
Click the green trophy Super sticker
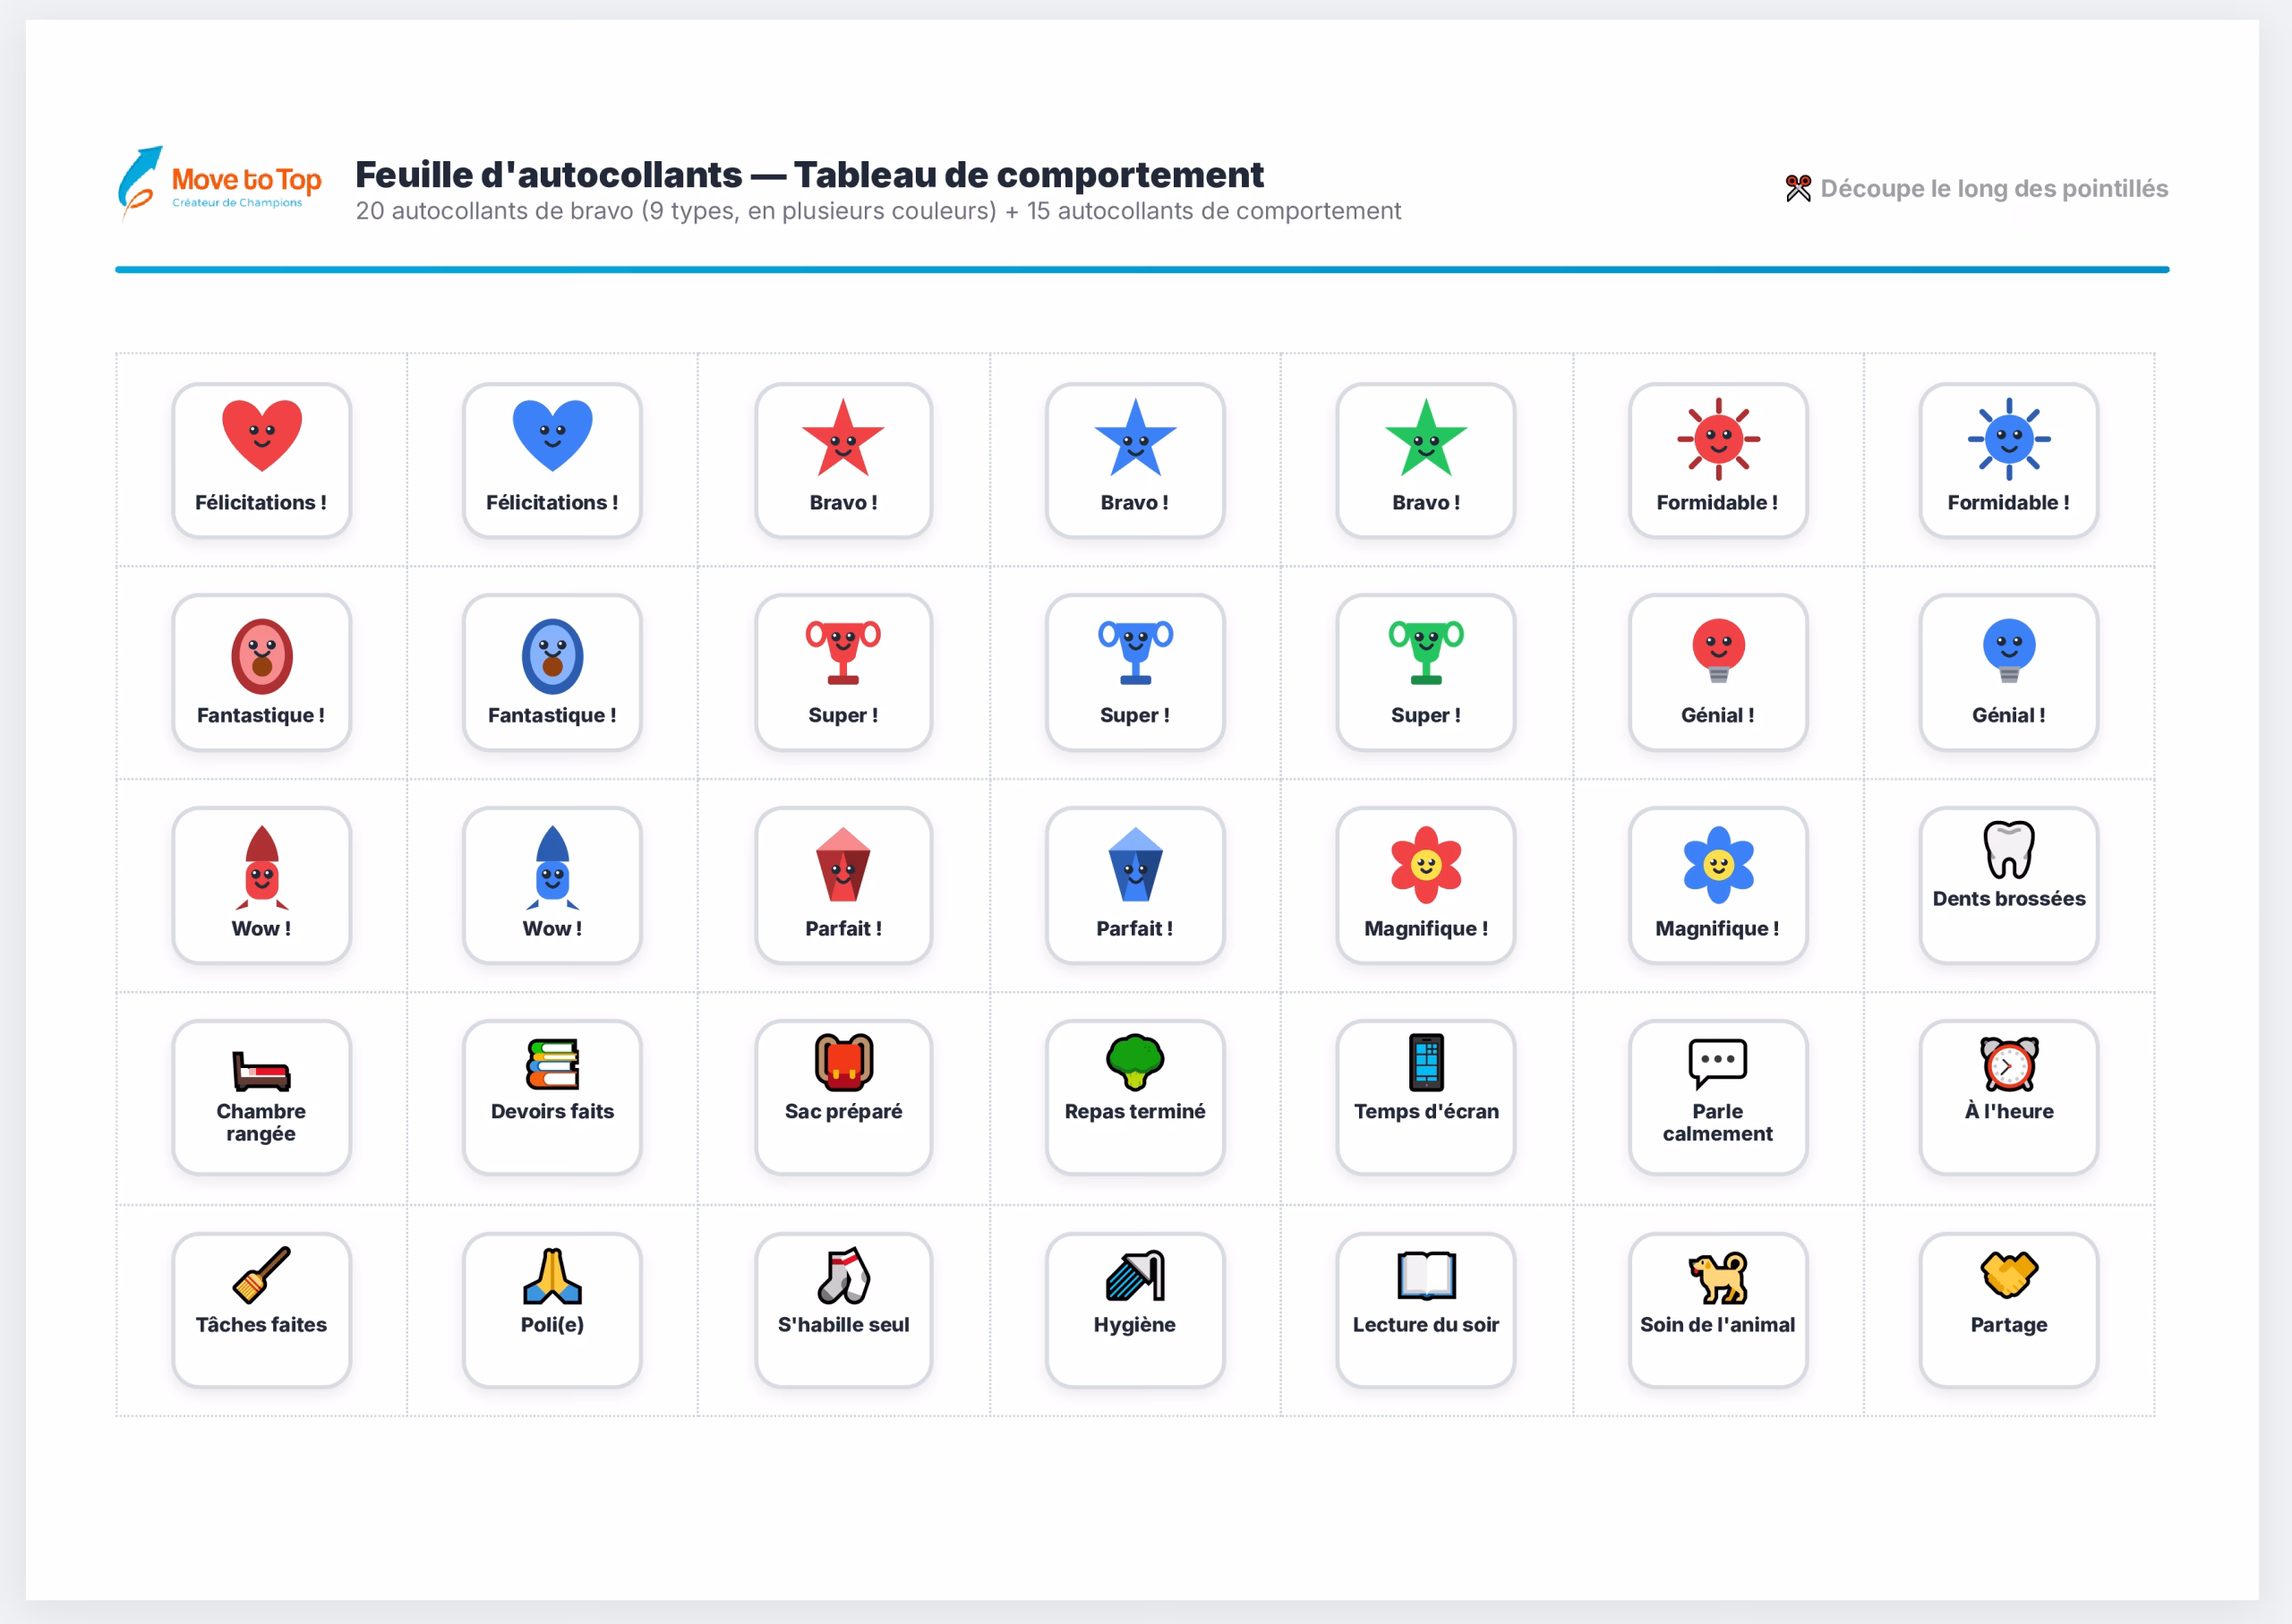(1426, 672)
